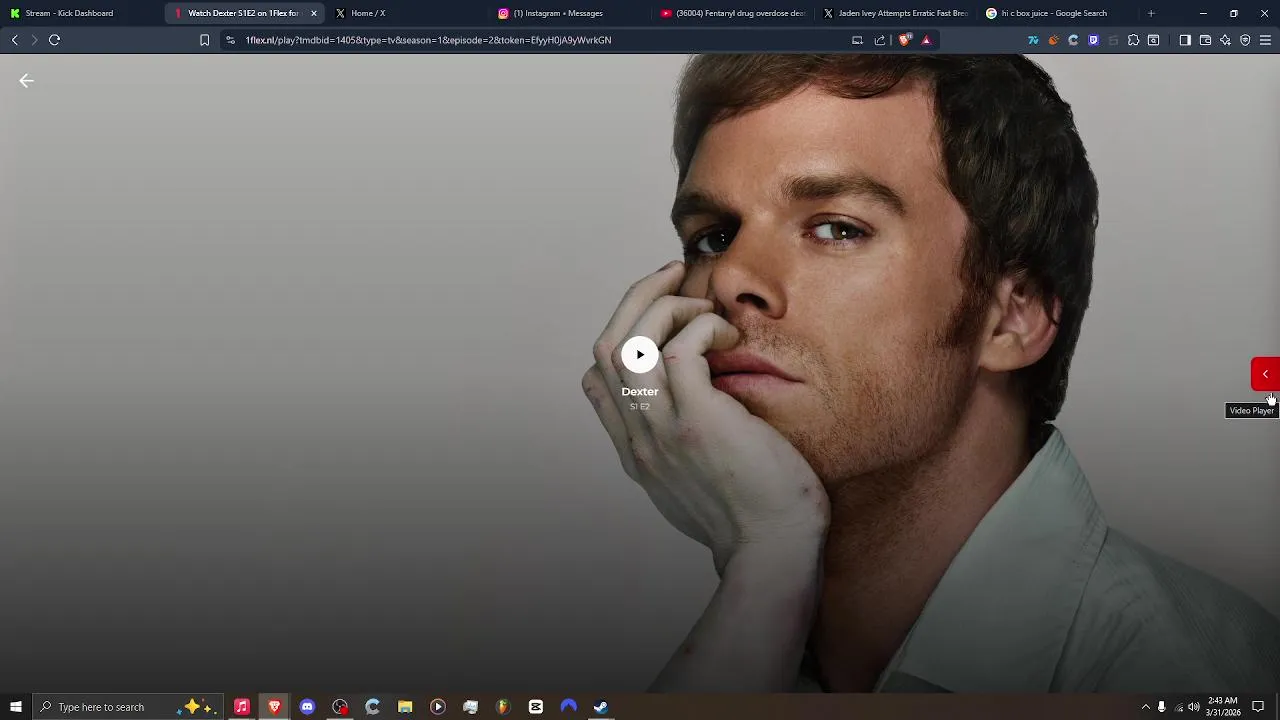Open the blue arc icon in taskbar

[x=569, y=707]
